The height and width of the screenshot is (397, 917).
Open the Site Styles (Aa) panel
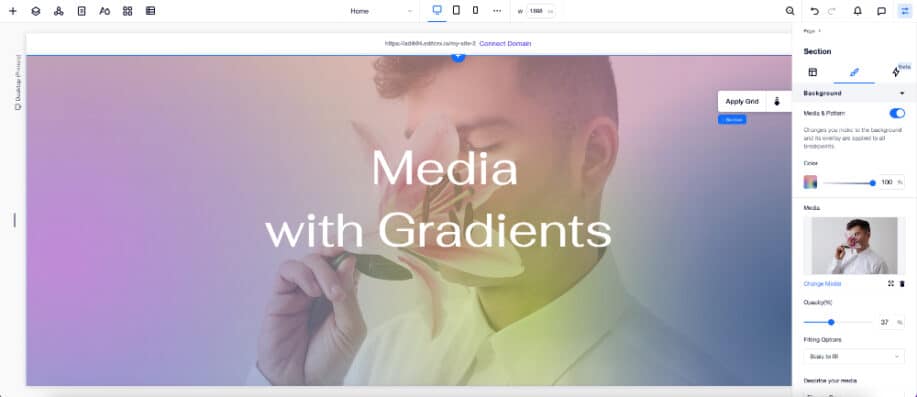pos(105,11)
